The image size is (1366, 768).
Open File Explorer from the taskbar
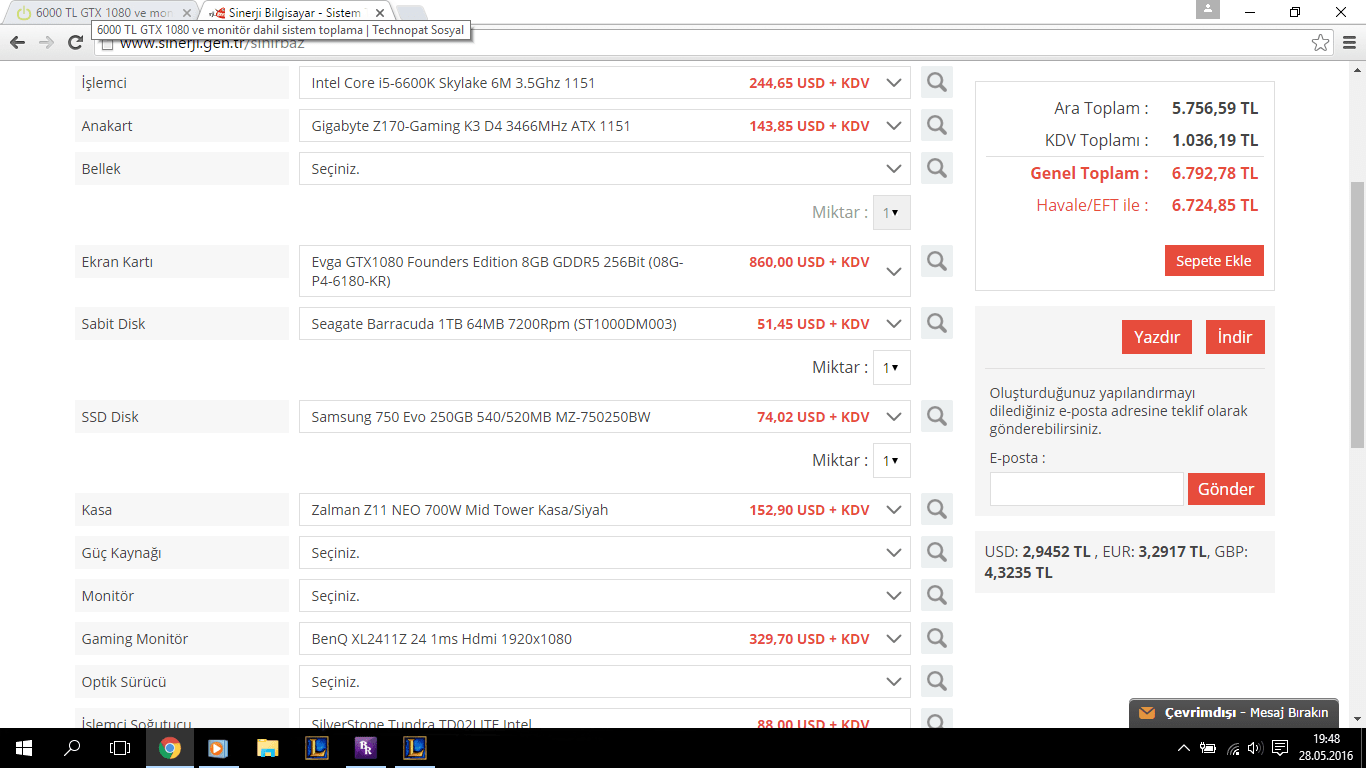click(267, 748)
